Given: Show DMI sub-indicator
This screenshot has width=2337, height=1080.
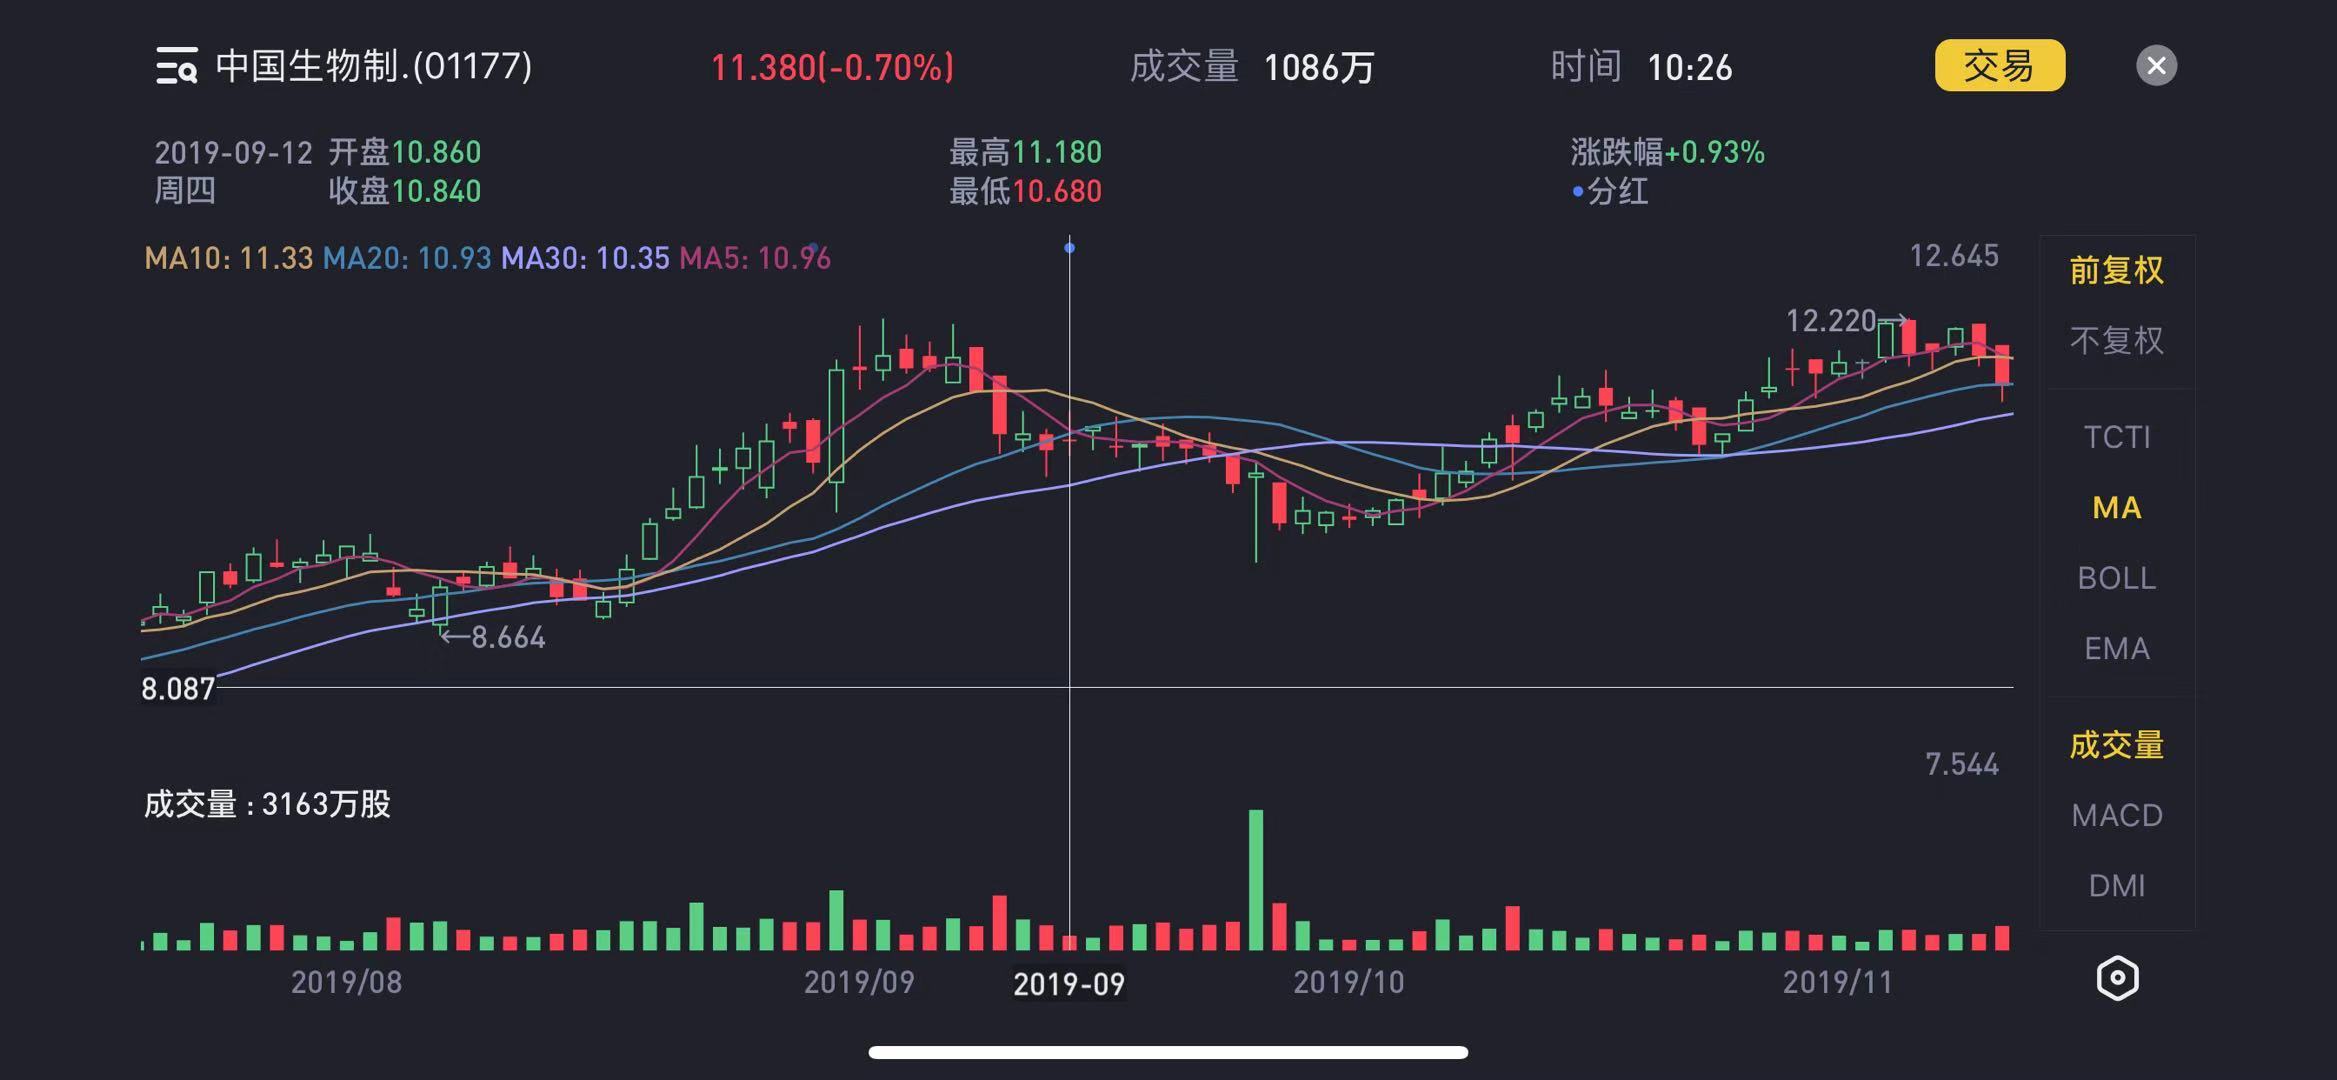Looking at the screenshot, I should coord(2116,886).
